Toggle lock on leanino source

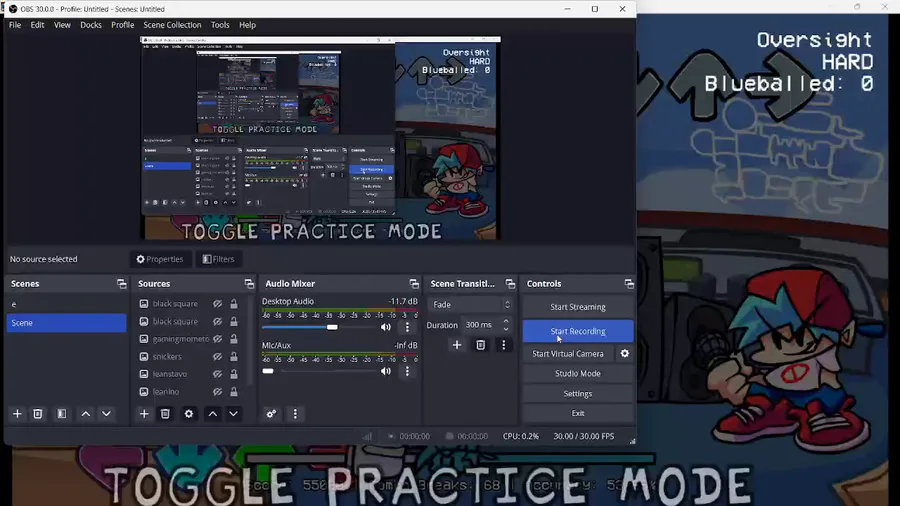tap(234, 392)
